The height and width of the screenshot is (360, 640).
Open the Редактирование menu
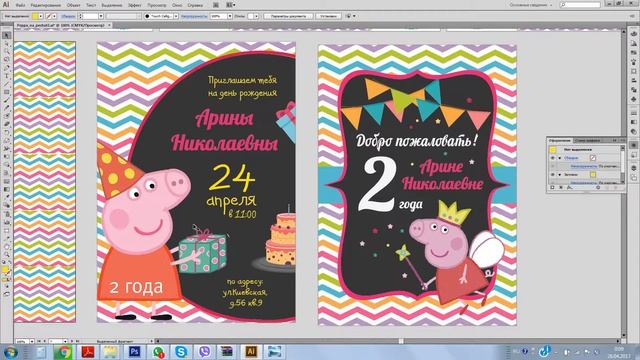click(46, 5)
